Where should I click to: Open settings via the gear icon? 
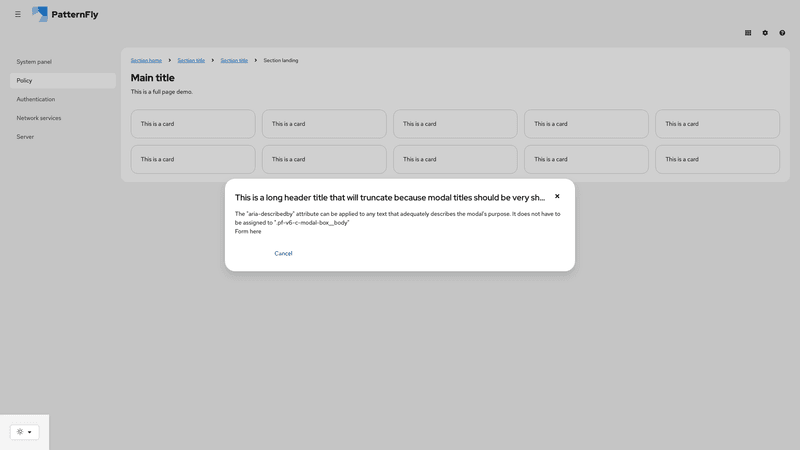point(765,33)
